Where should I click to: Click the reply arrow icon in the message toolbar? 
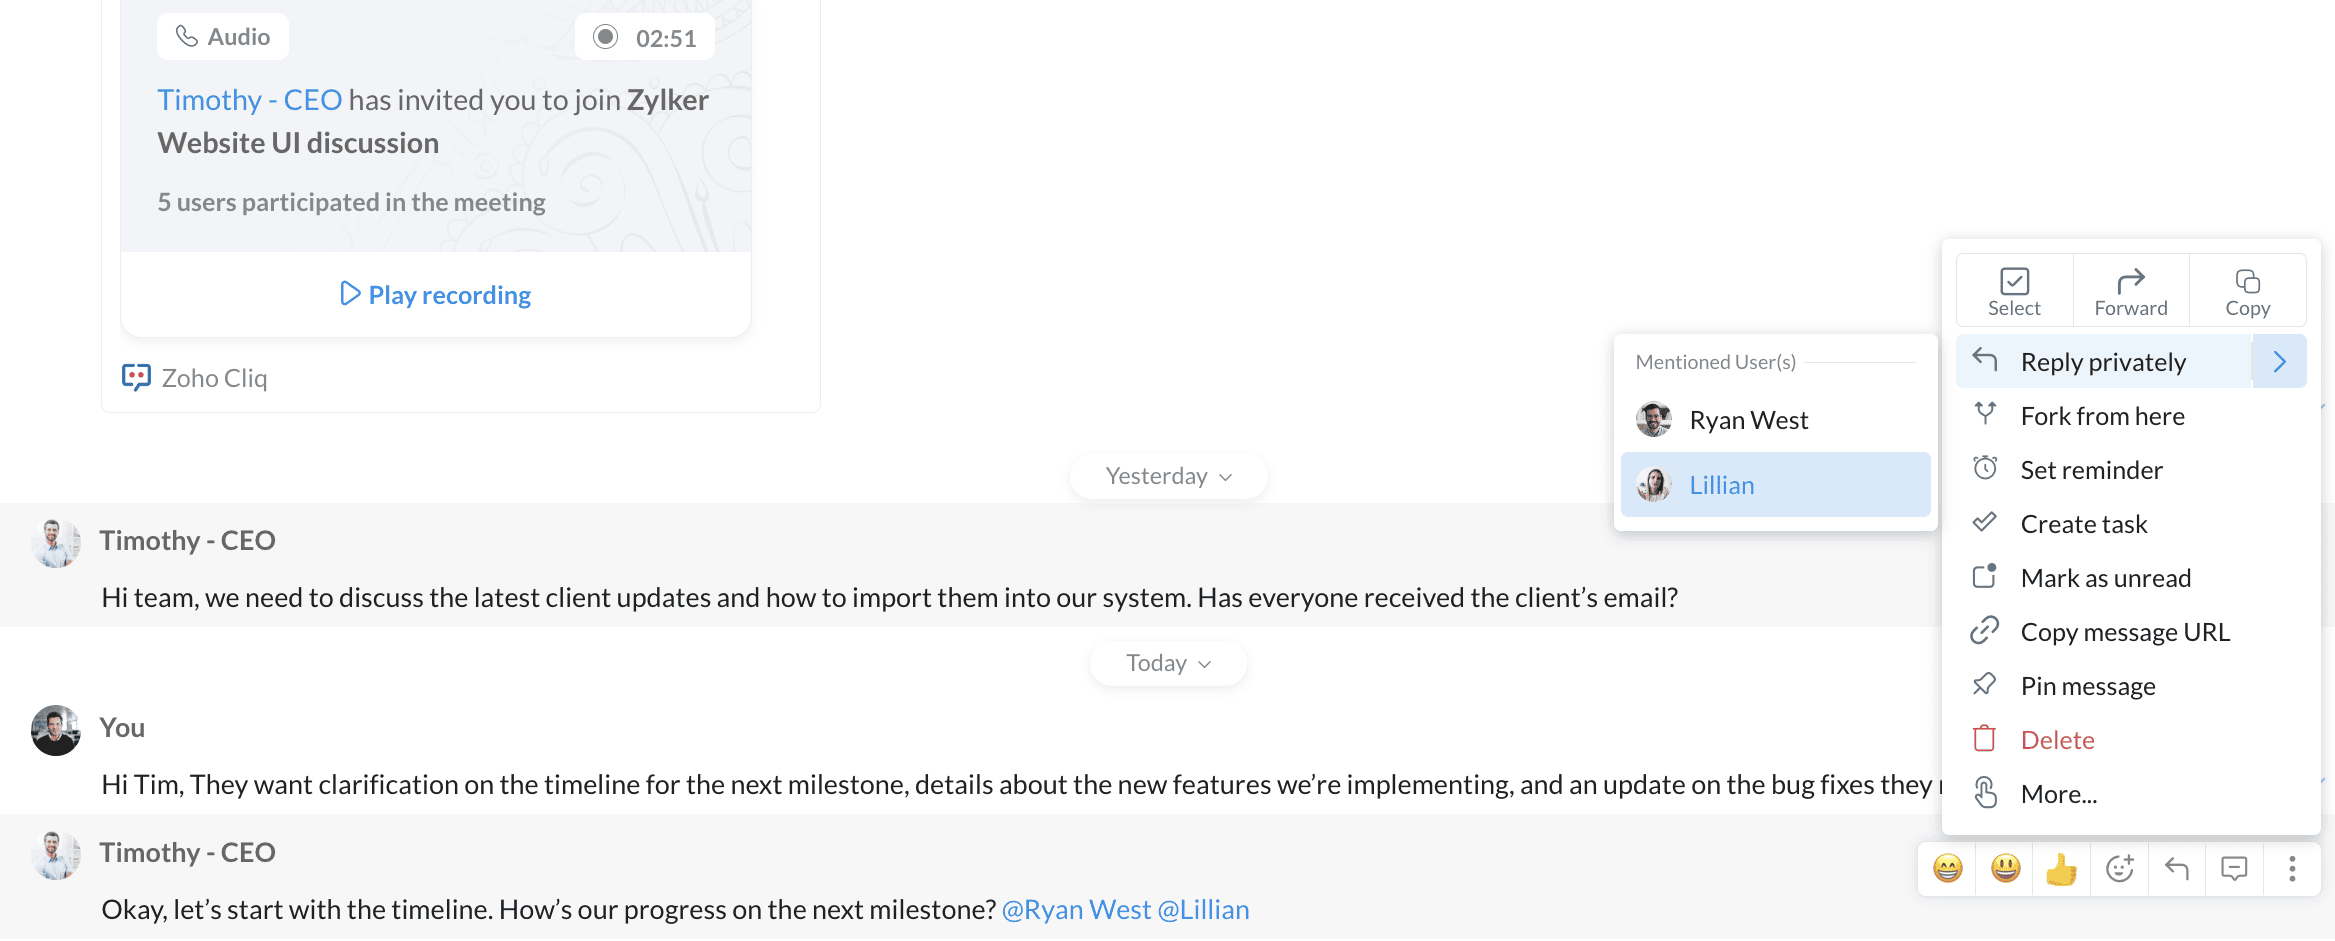2176,869
